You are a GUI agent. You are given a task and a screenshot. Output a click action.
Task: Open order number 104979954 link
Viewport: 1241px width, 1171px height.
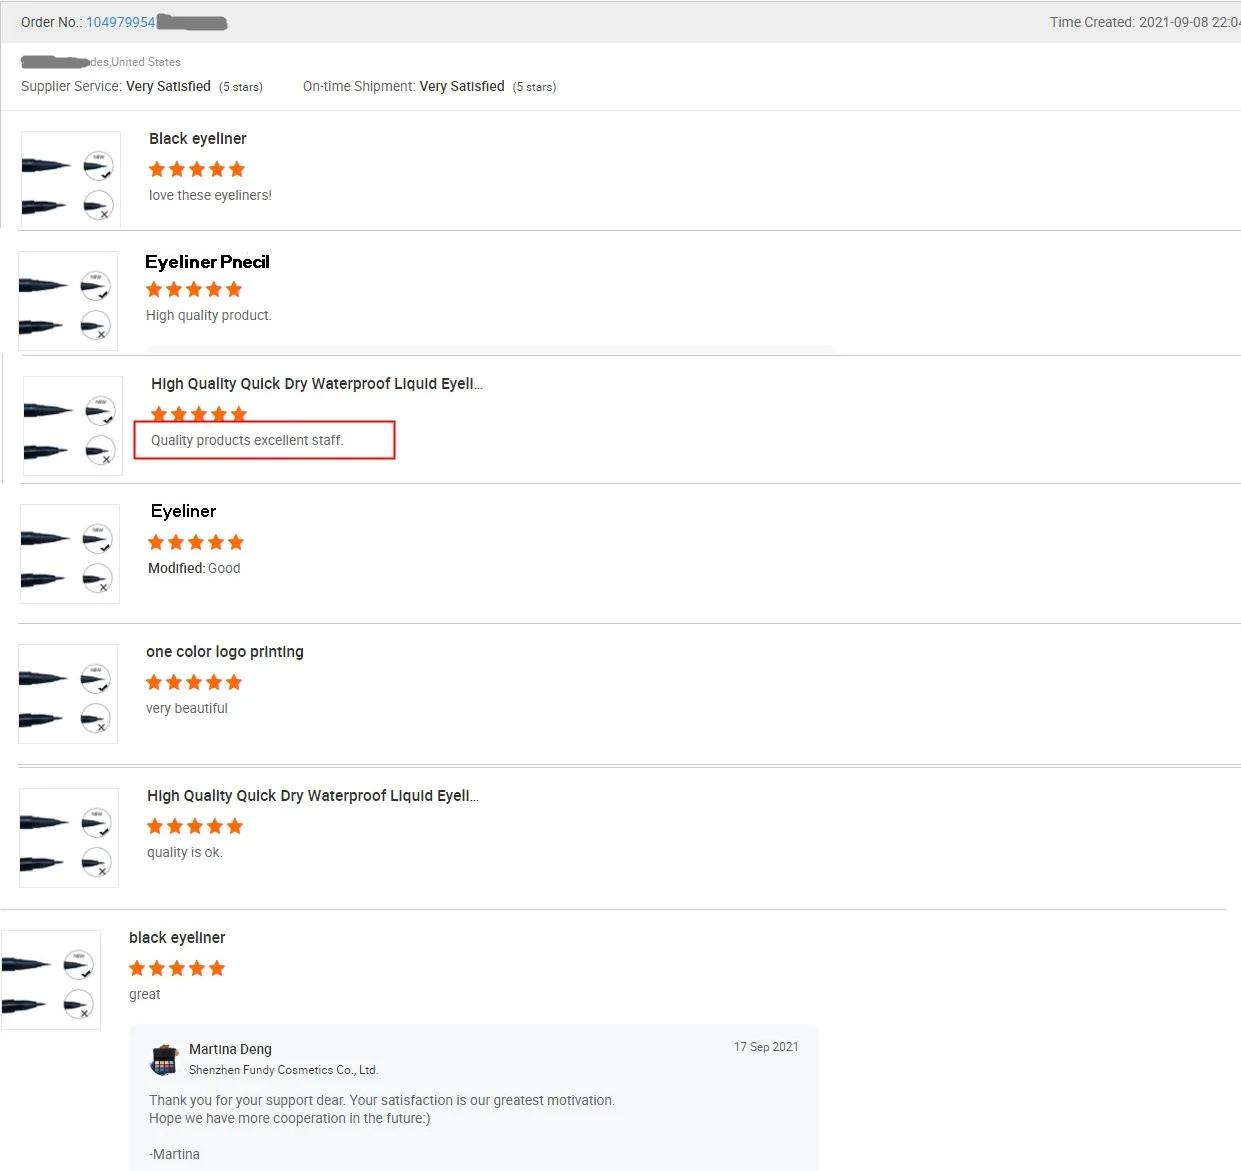121,22
